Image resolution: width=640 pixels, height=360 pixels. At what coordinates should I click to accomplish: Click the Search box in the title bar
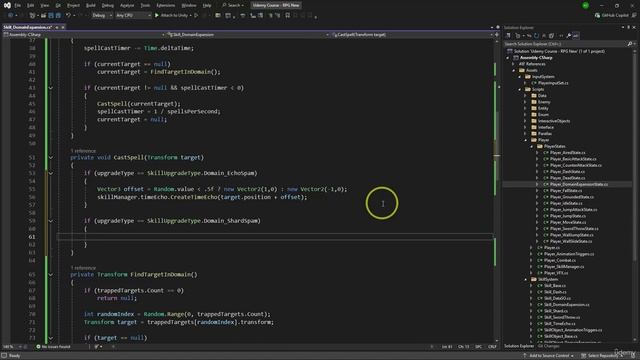click(233, 5)
